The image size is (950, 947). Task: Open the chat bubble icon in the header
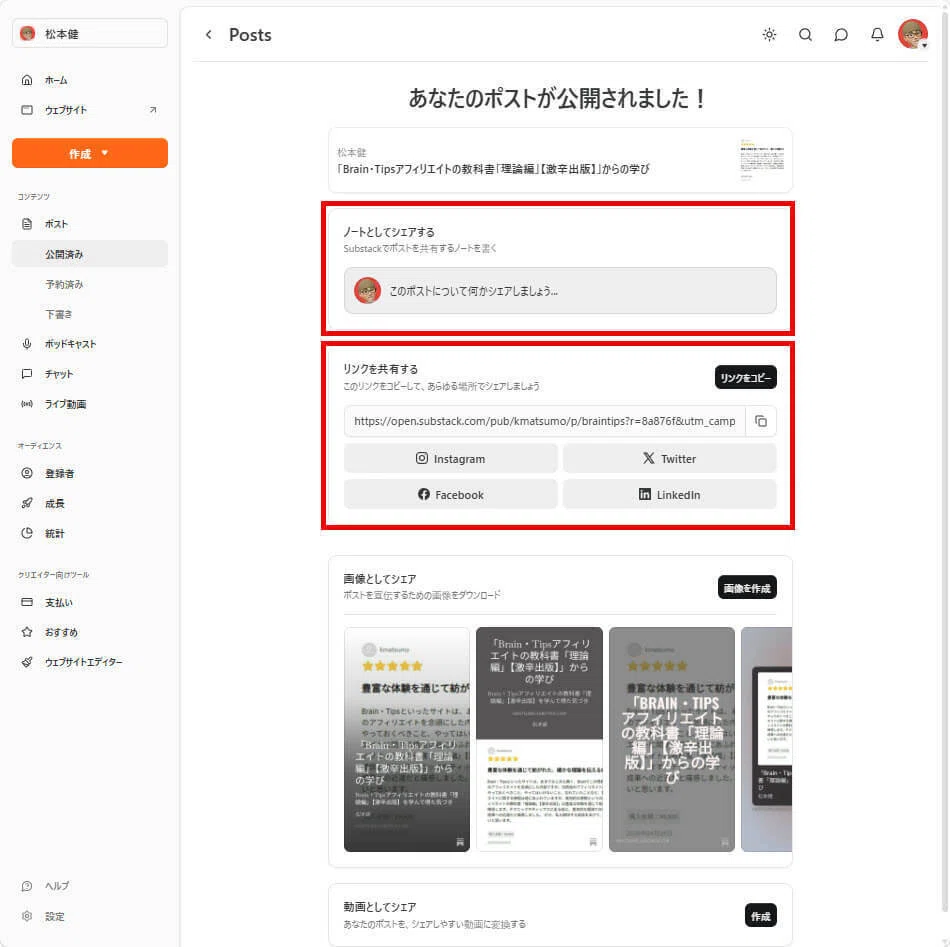[840, 35]
